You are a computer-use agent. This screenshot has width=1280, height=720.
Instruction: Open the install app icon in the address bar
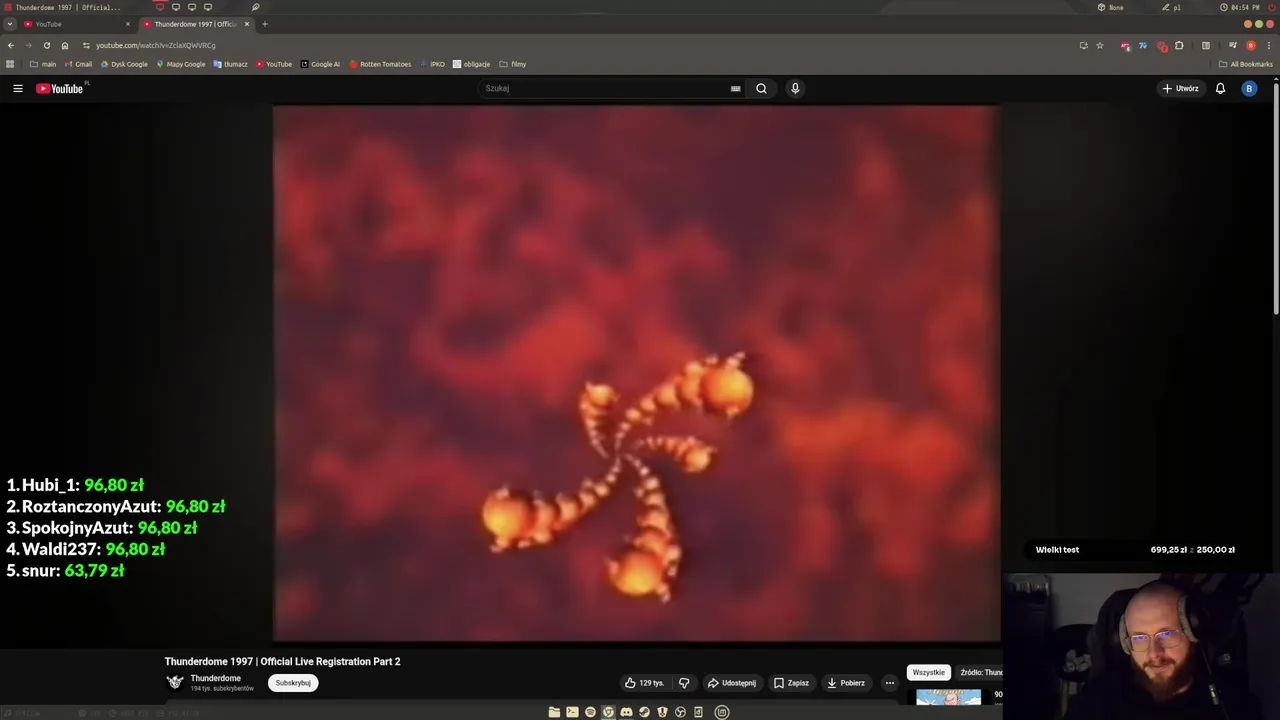pyautogui.click(x=1083, y=45)
